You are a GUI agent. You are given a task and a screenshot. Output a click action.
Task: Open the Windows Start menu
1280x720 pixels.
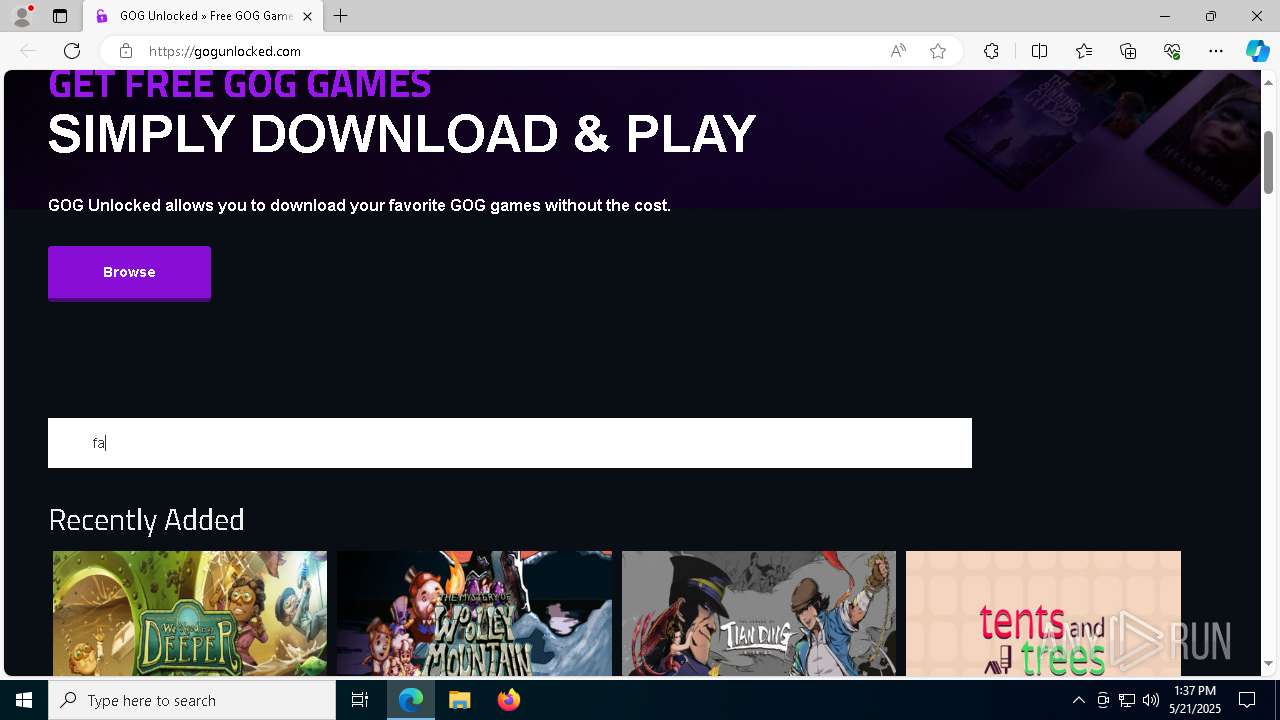point(24,700)
